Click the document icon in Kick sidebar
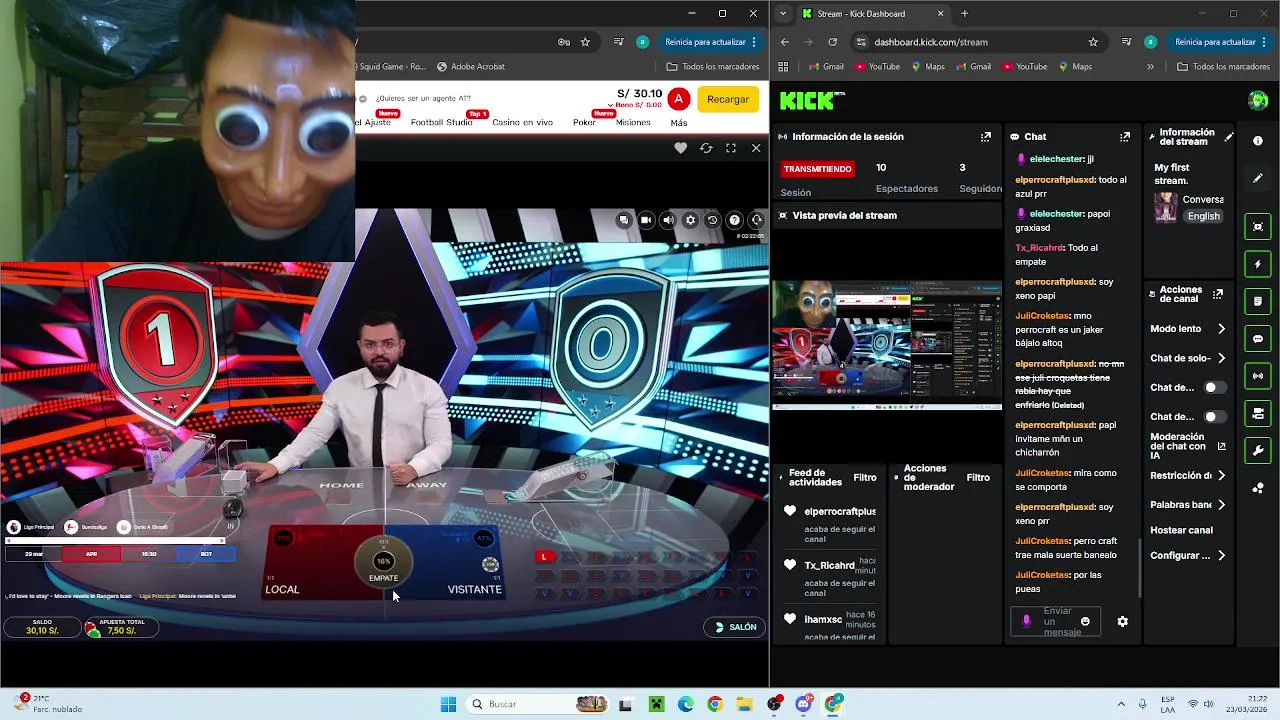Viewport: 1280px width, 720px height. [x=1258, y=301]
